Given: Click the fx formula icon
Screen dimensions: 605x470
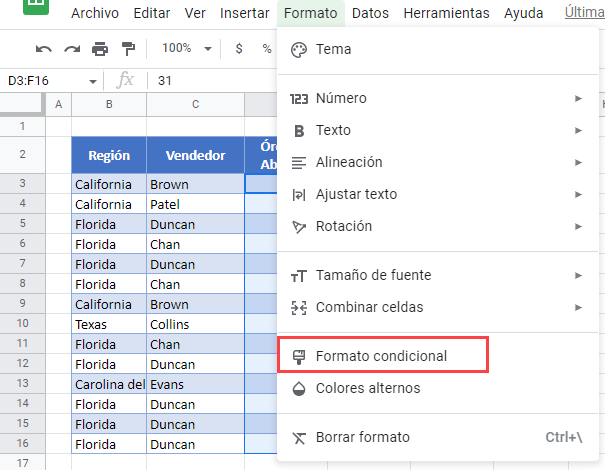Looking at the screenshot, I should pyautogui.click(x=125, y=80).
